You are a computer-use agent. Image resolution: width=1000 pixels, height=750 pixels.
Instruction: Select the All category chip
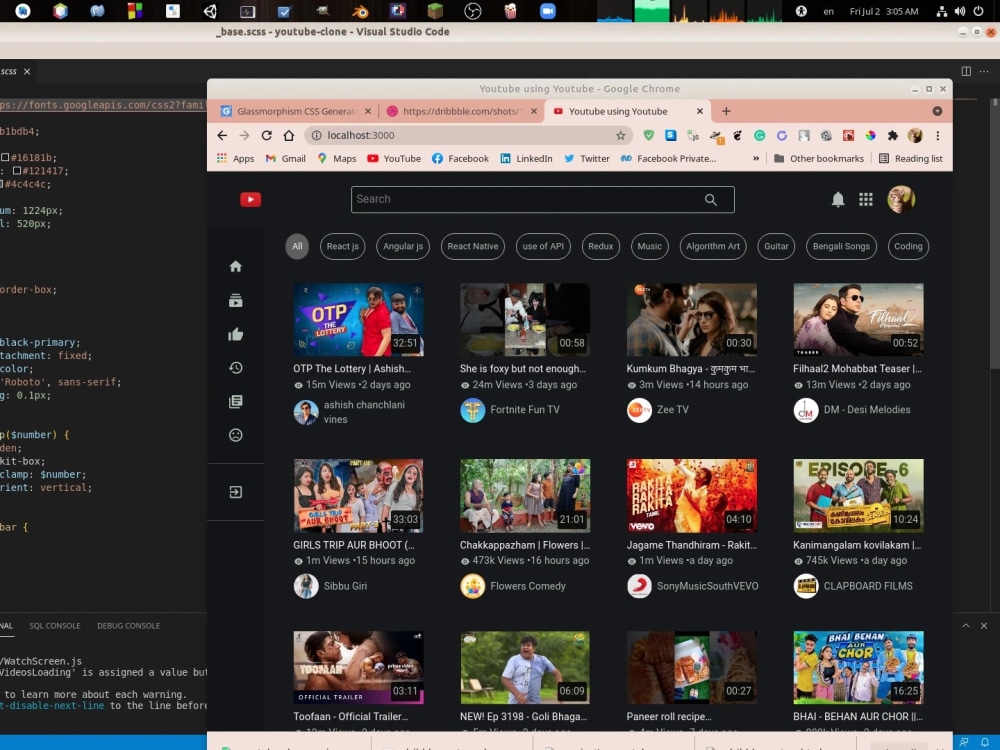(x=297, y=246)
